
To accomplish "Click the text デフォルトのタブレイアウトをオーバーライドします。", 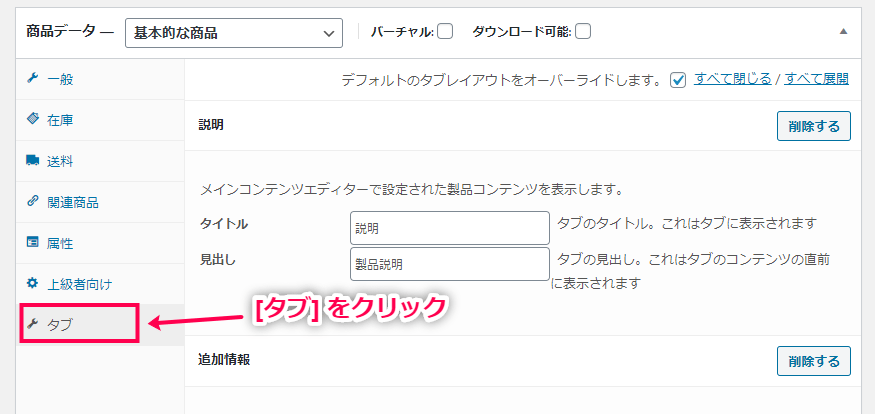I will pyautogui.click(x=501, y=80).
